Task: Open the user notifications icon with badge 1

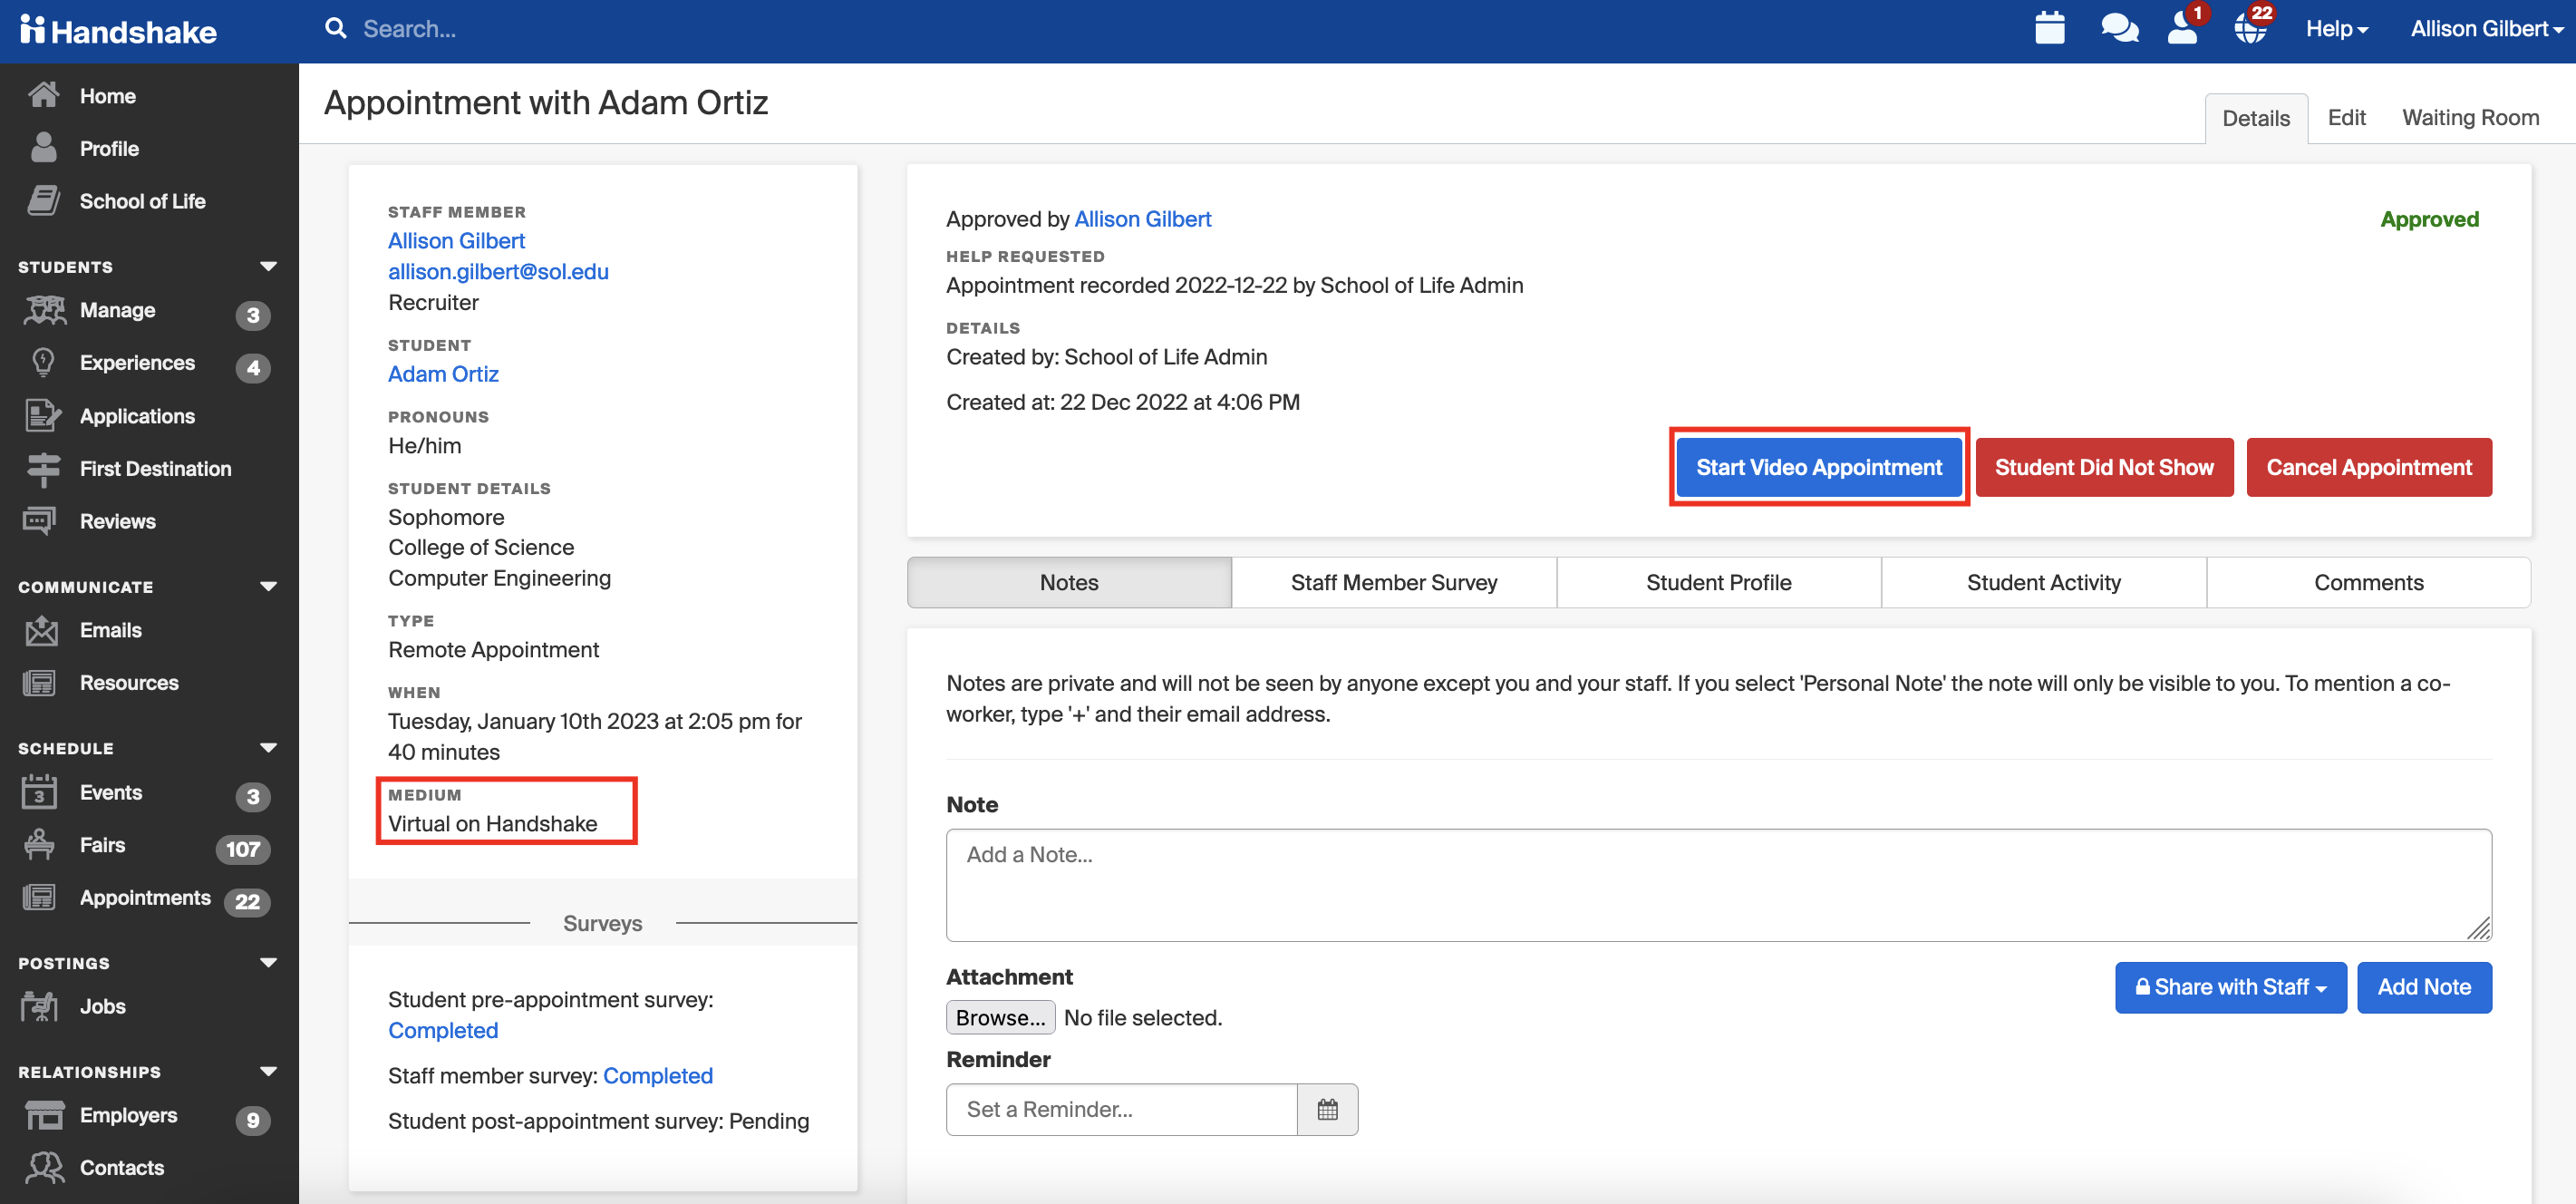Action: (2182, 28)
